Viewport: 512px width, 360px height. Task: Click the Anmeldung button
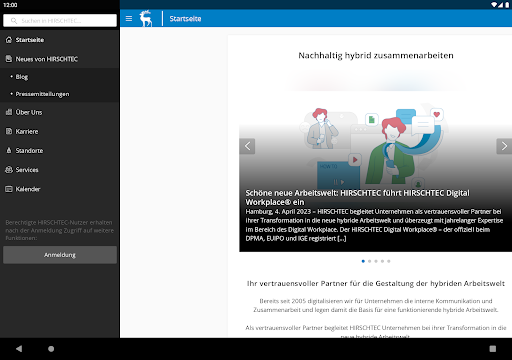[x=60, y=255]
